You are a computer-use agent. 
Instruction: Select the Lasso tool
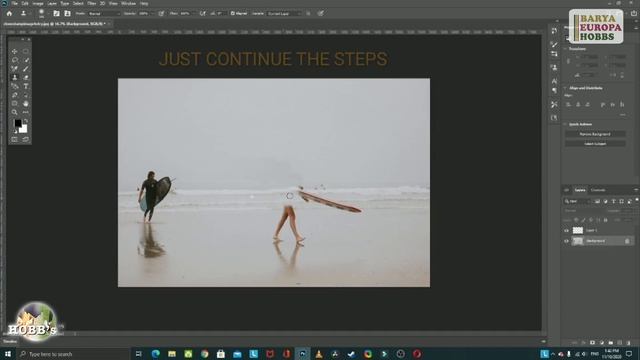pos(15,60)
